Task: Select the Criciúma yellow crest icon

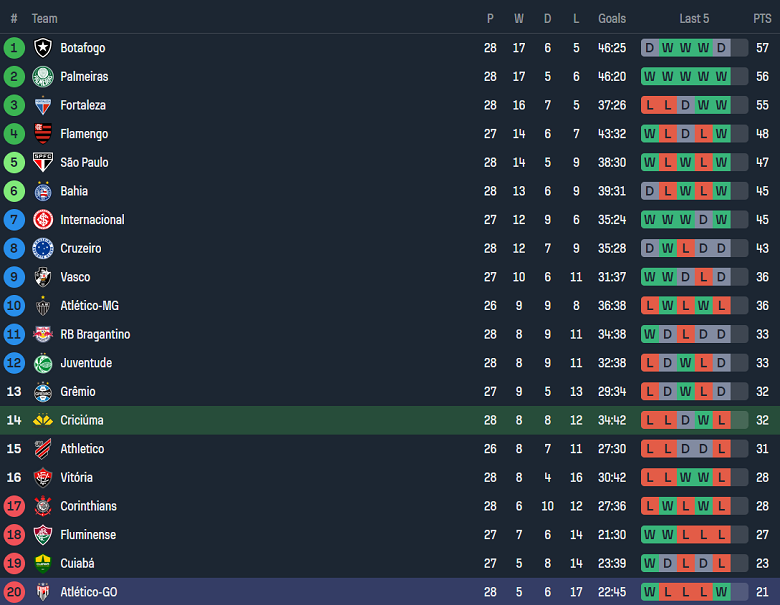Action: click(x=43, y=420)
